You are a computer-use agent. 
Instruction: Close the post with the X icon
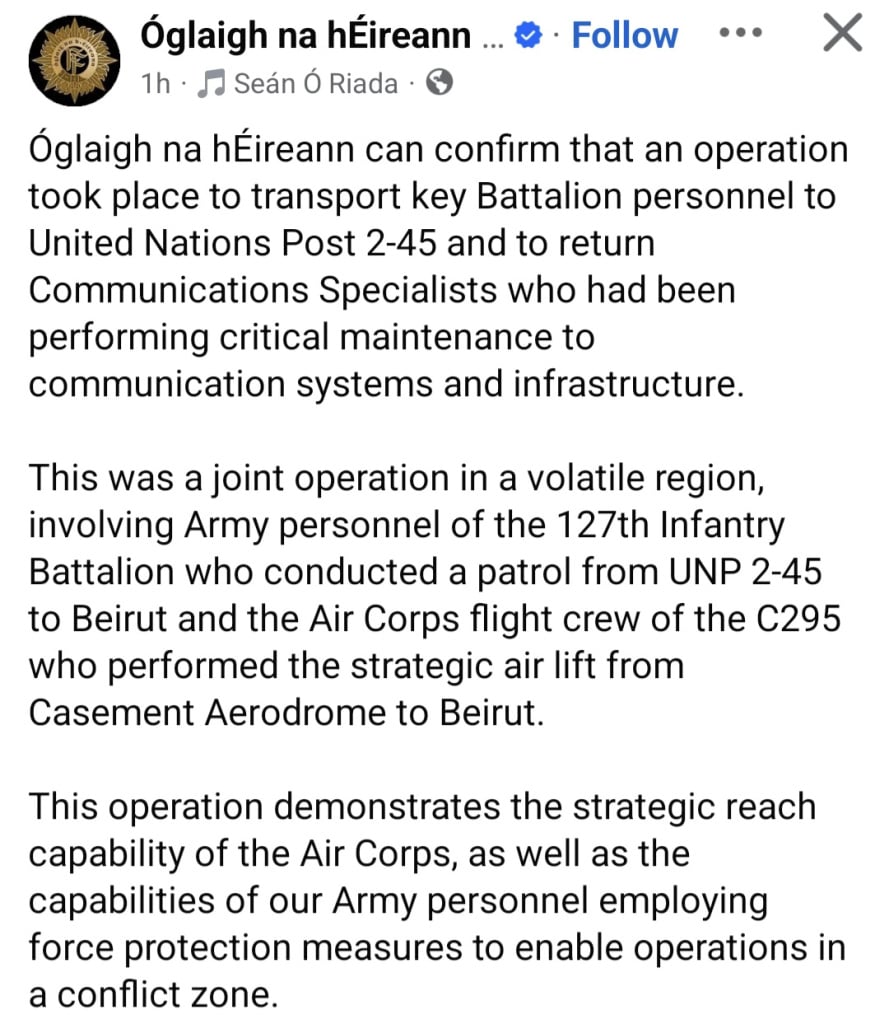pos(843,33)
